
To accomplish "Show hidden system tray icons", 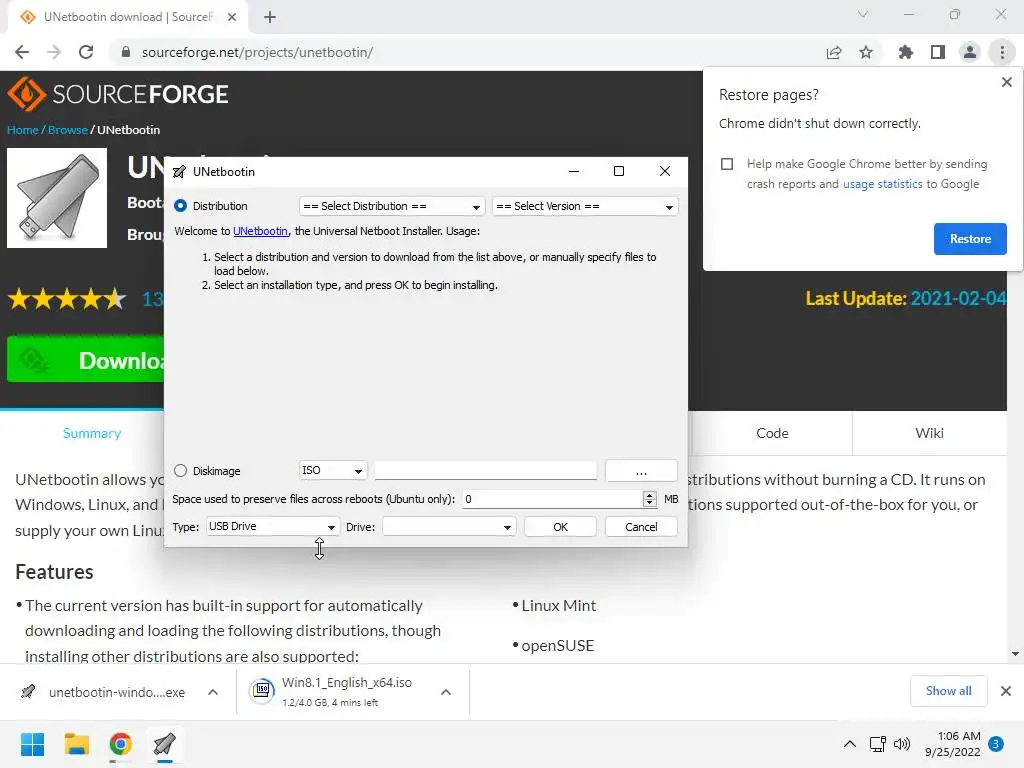I will pos(850,744).
